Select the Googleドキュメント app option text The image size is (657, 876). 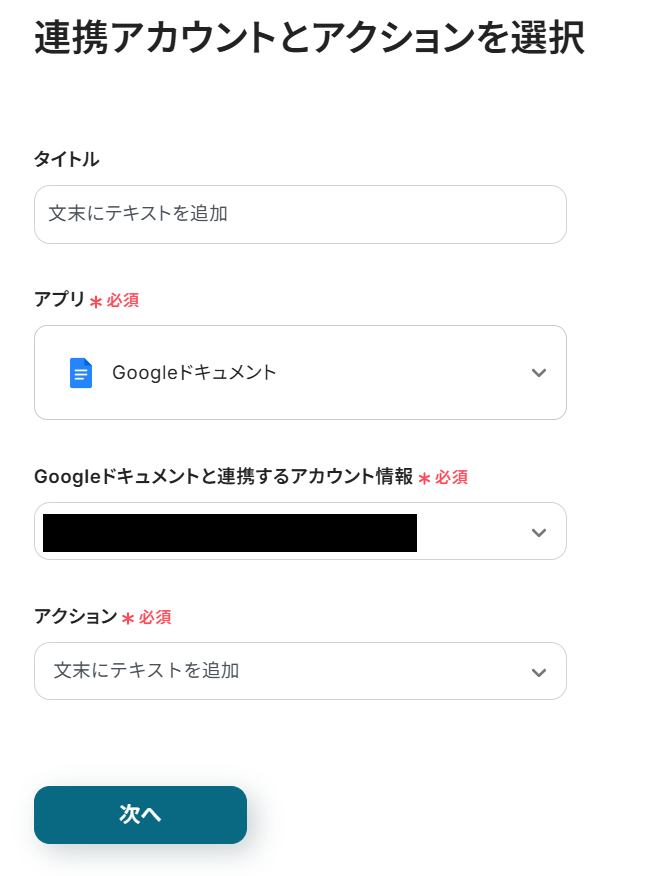click(x=194, y=373)
